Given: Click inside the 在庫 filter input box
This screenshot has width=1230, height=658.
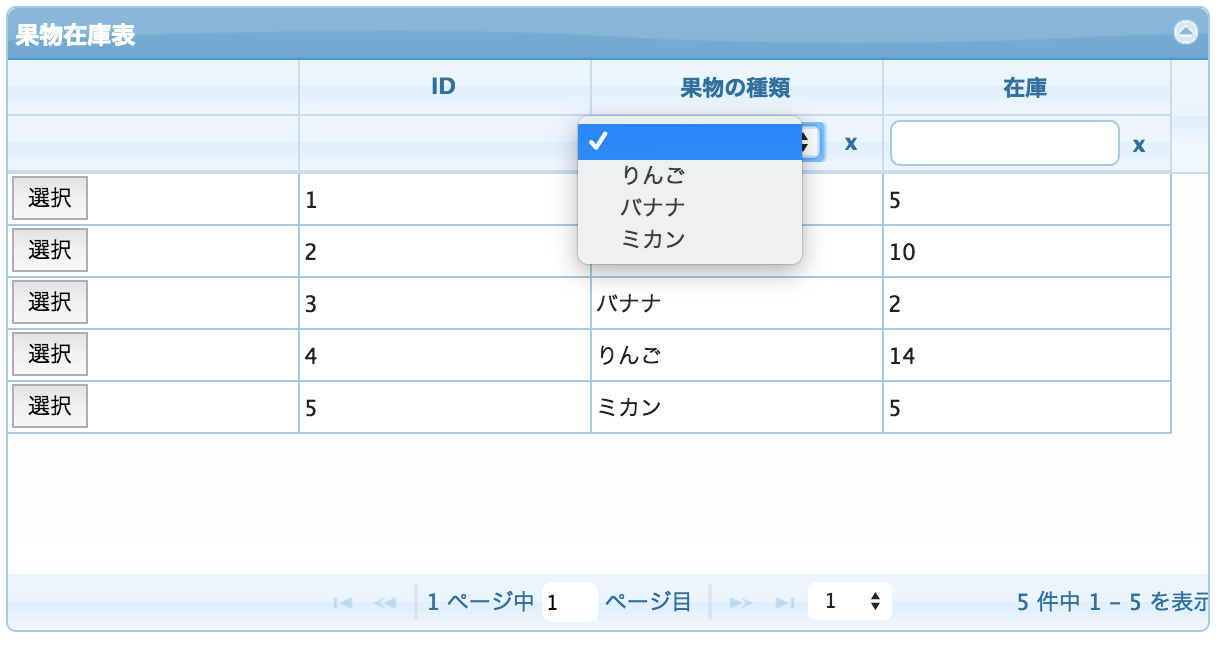Looking at the screenshot, I should click(x=1003, y=143).
